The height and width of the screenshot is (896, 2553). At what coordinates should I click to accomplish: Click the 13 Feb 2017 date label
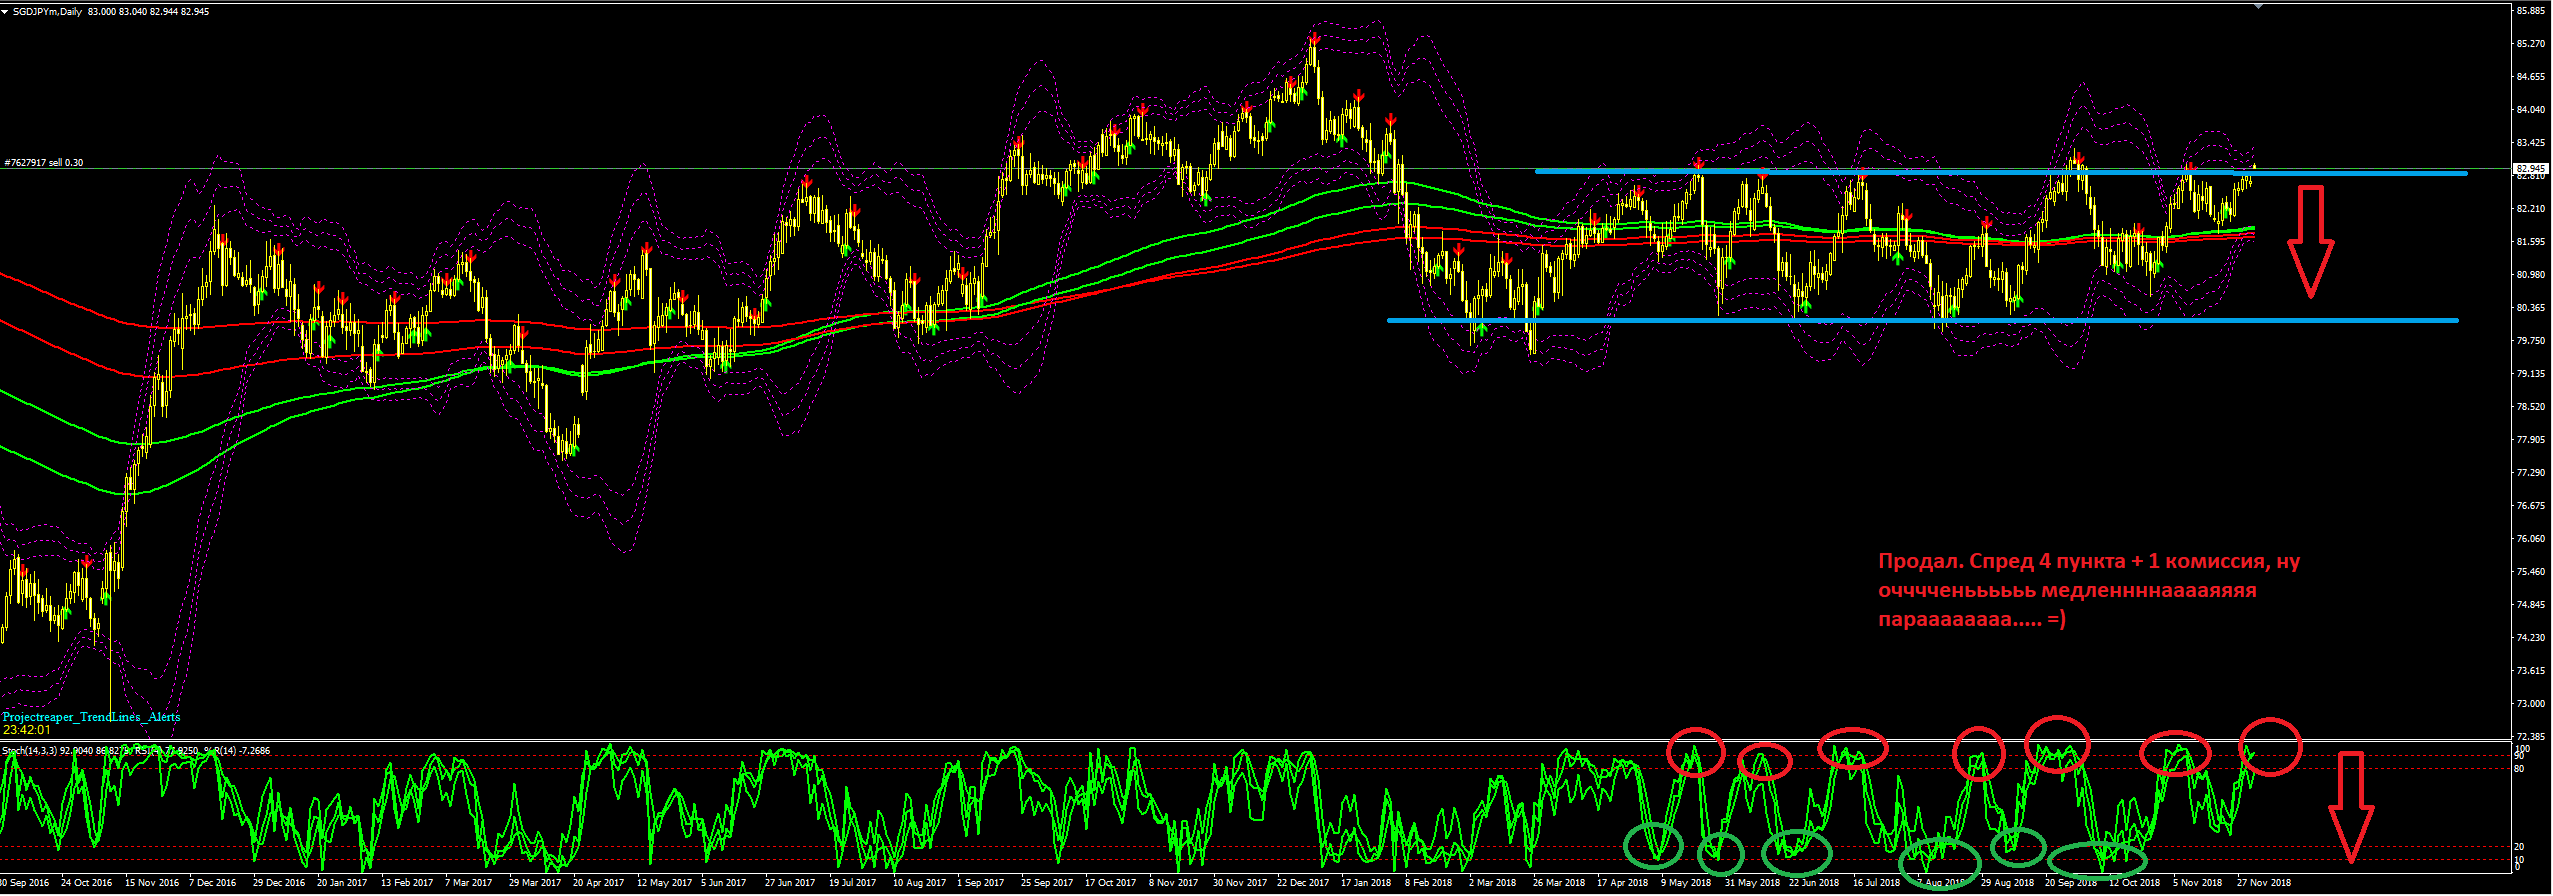tap(407, 883)
